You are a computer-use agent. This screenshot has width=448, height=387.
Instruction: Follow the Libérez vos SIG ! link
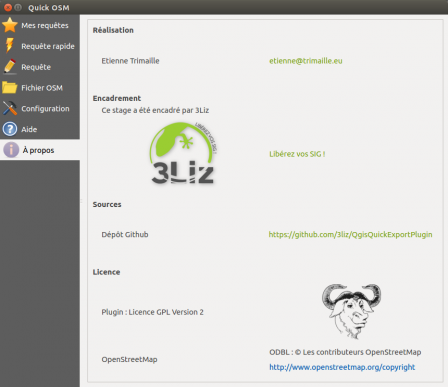pyautogui.click(x=297, y=154)
